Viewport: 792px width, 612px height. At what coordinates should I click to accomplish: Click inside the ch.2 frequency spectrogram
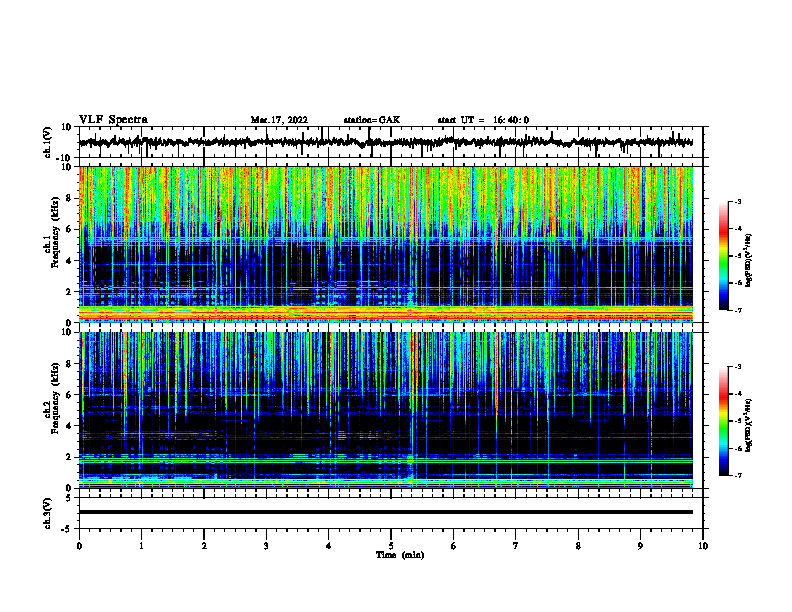[x=386, y=410]
